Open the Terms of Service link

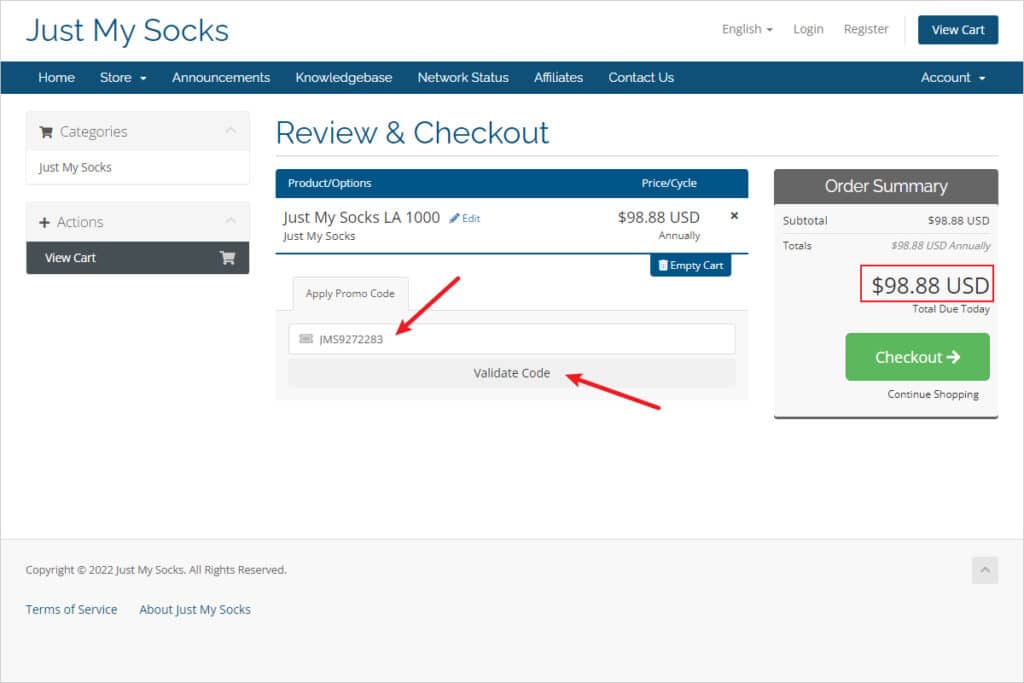point(71,609)
